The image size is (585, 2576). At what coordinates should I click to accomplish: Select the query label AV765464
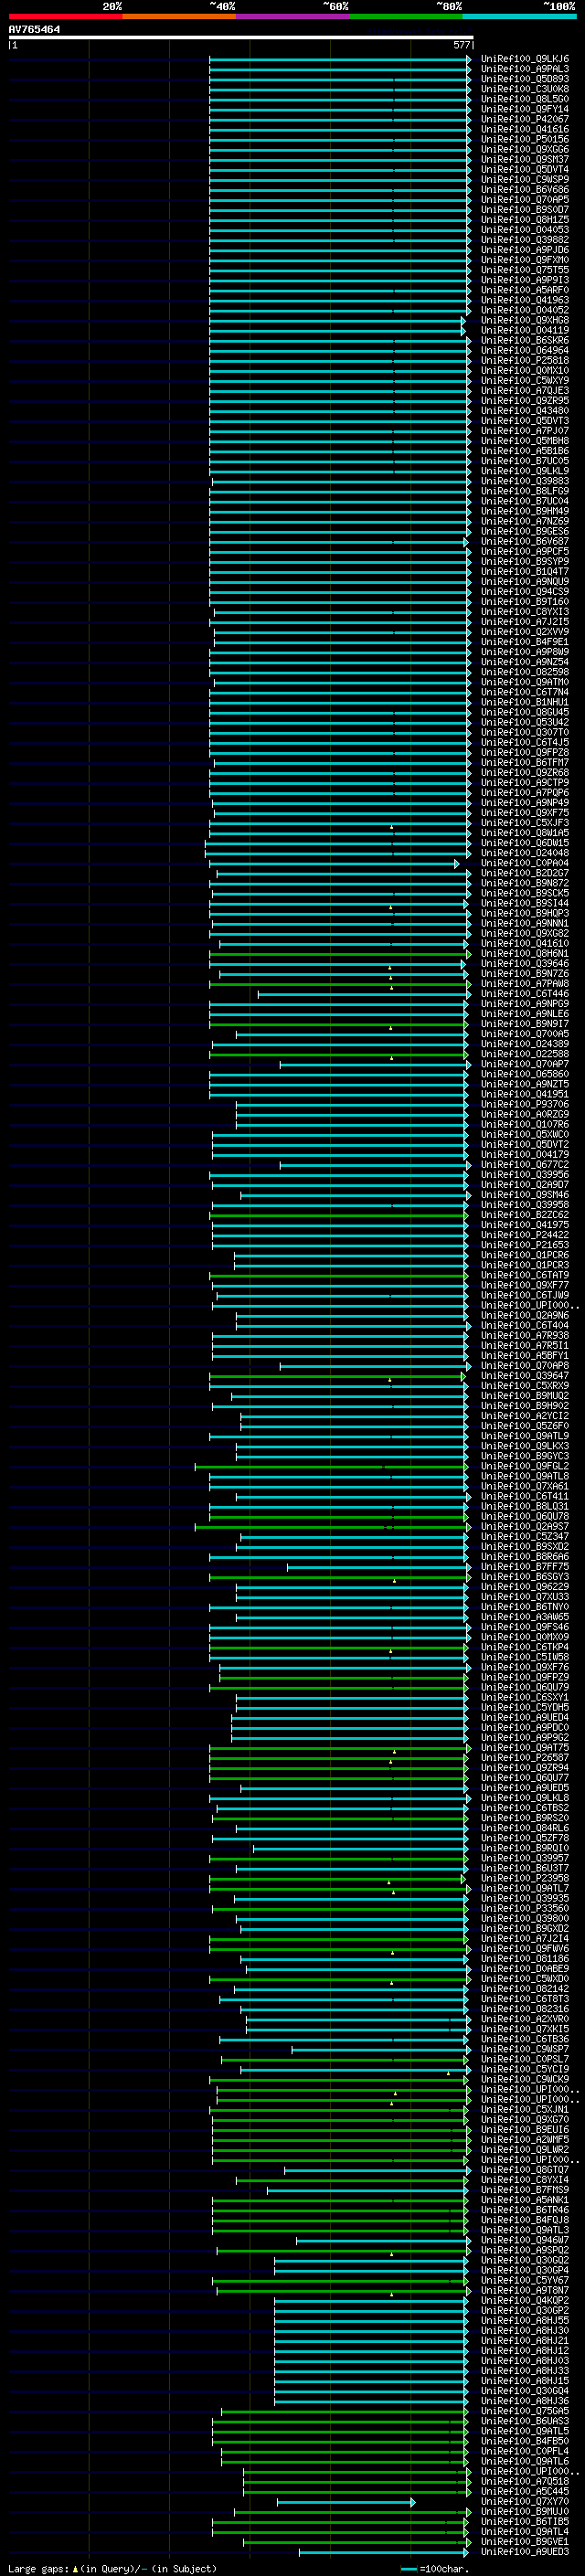[x=34, y=29]
